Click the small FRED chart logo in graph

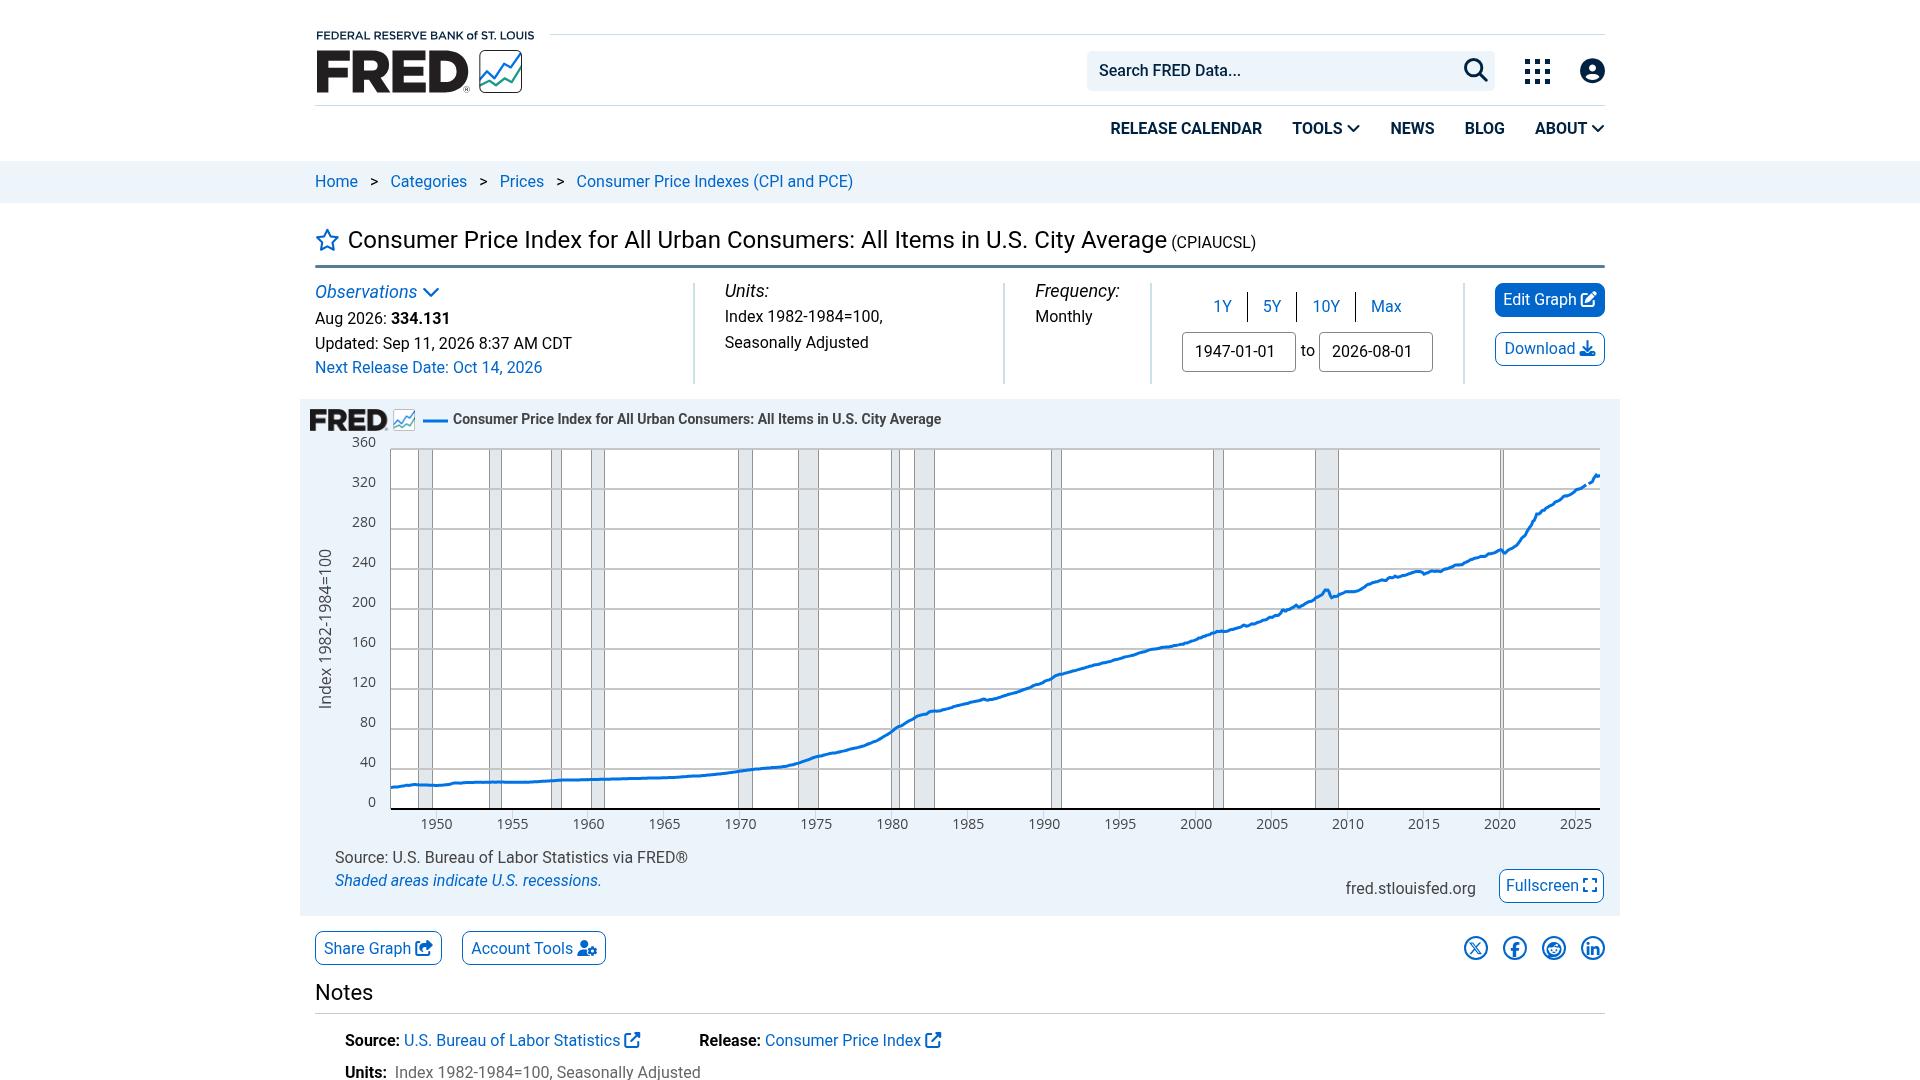coord(362,420)
